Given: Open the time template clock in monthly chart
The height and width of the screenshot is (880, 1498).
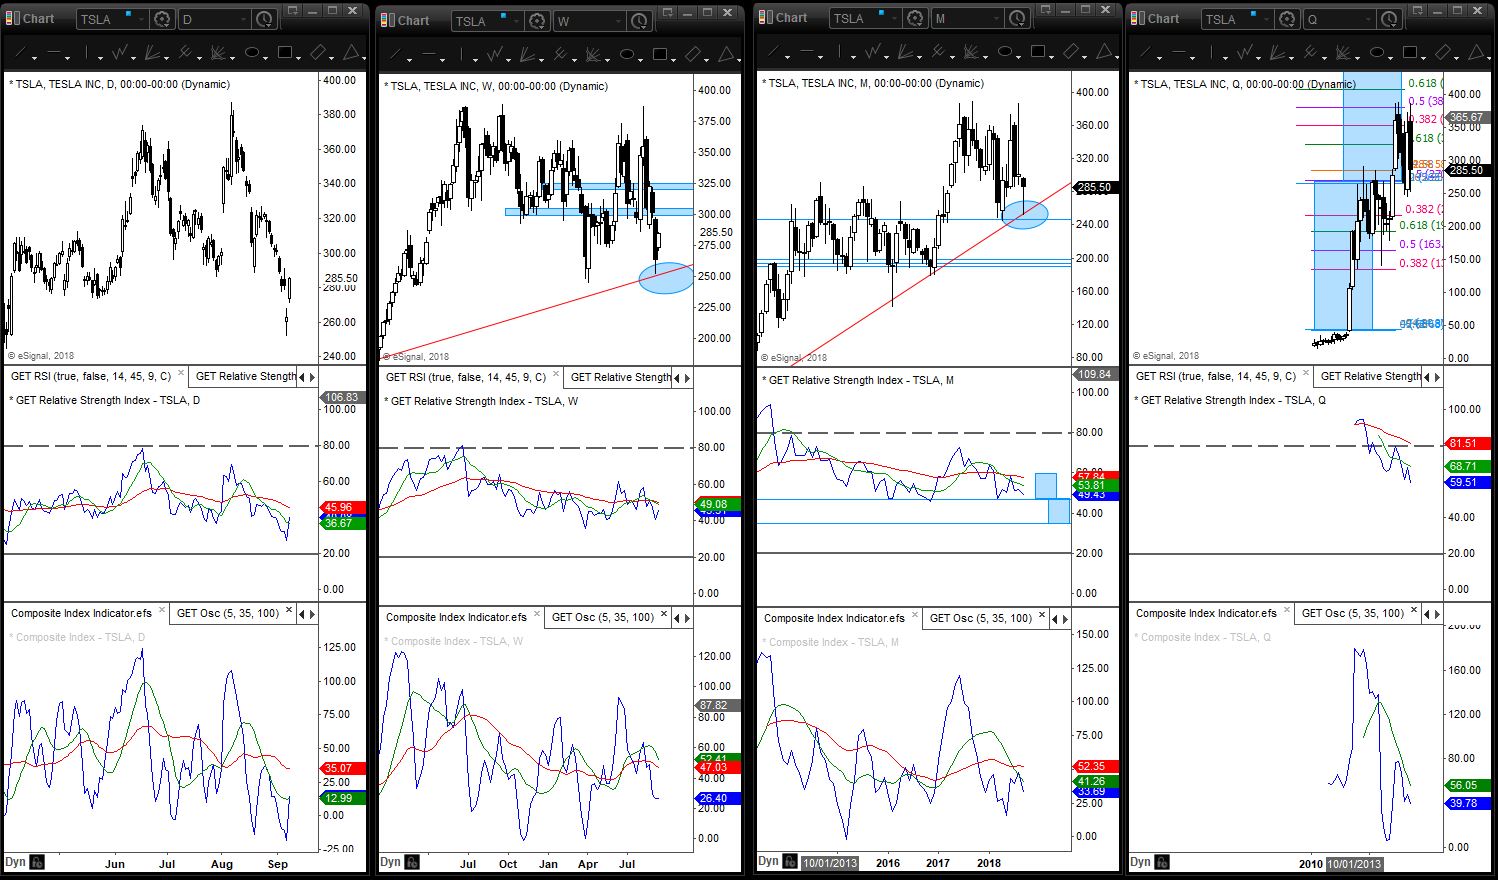Looking at the screenshot, I should click(x=1017, y=18).
